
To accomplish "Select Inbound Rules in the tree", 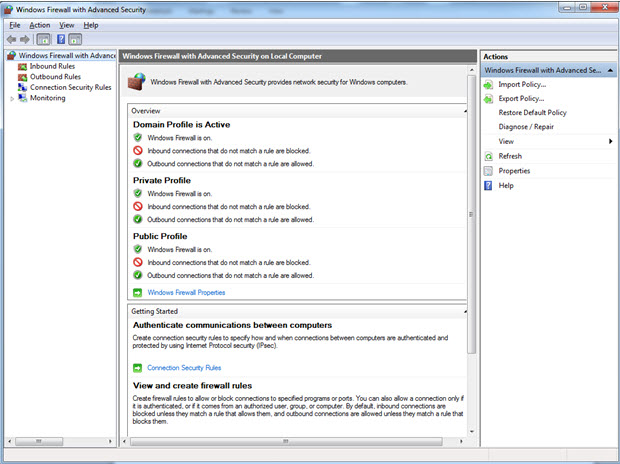I will click(52, 66).
